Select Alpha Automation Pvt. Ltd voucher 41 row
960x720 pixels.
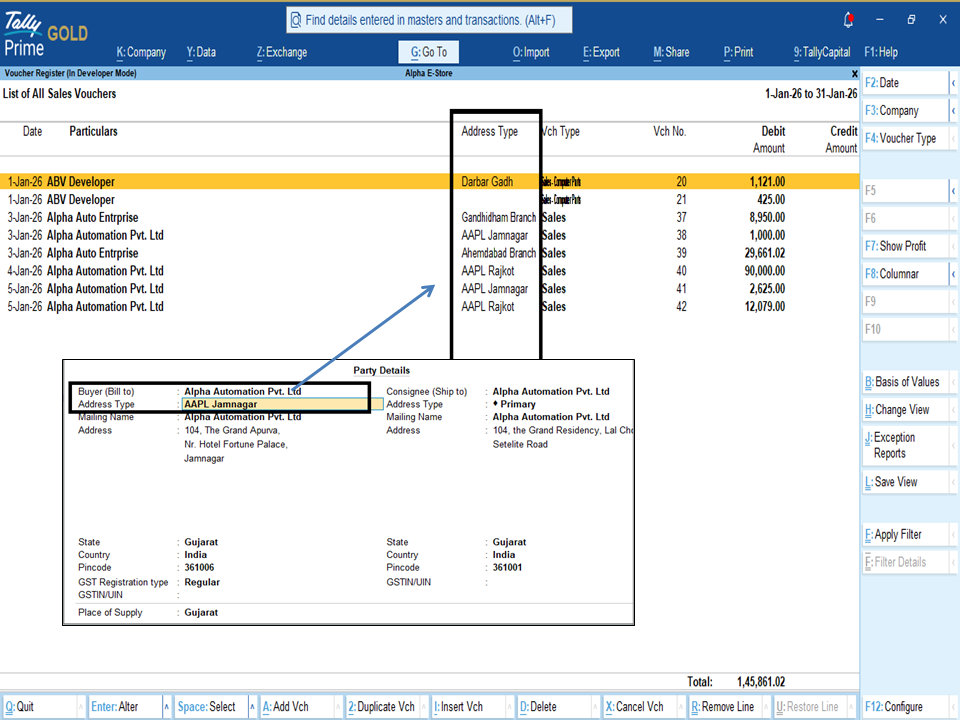pos(429,288)
